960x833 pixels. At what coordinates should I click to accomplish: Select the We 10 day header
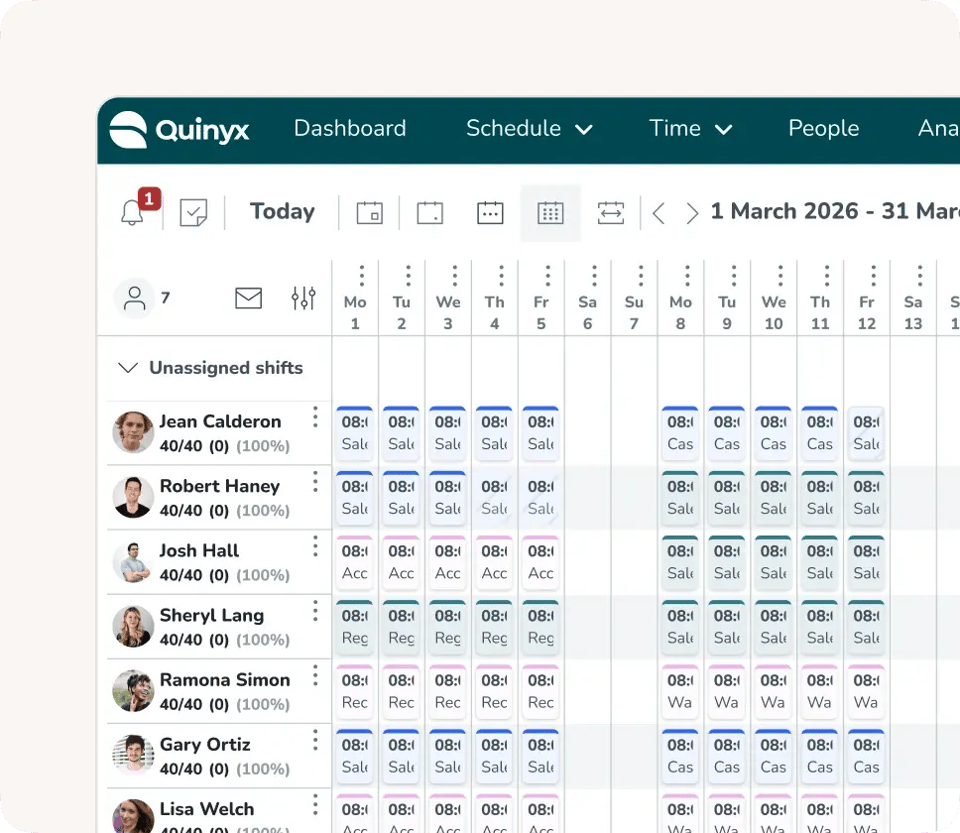click(x=774, y=313)
